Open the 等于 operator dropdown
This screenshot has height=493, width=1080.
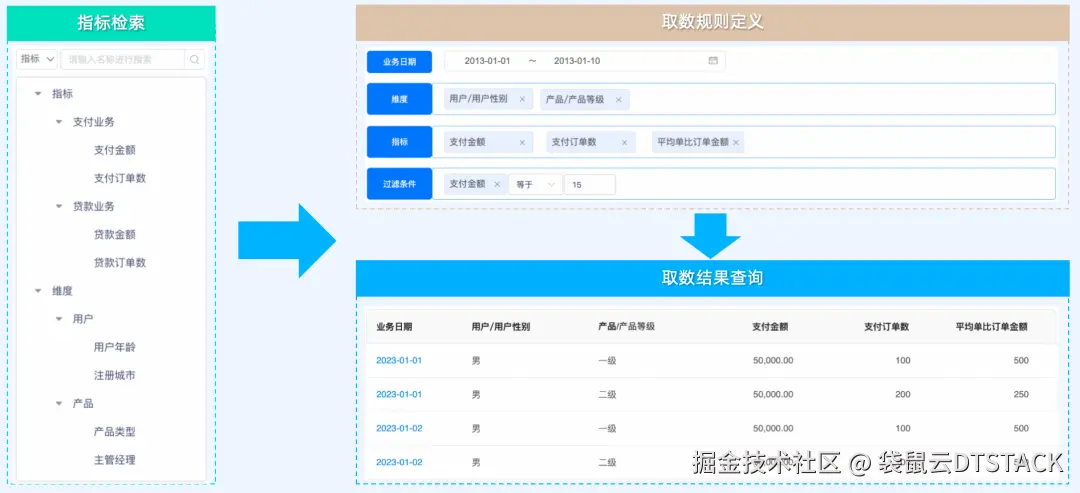(x=535, y=185)
